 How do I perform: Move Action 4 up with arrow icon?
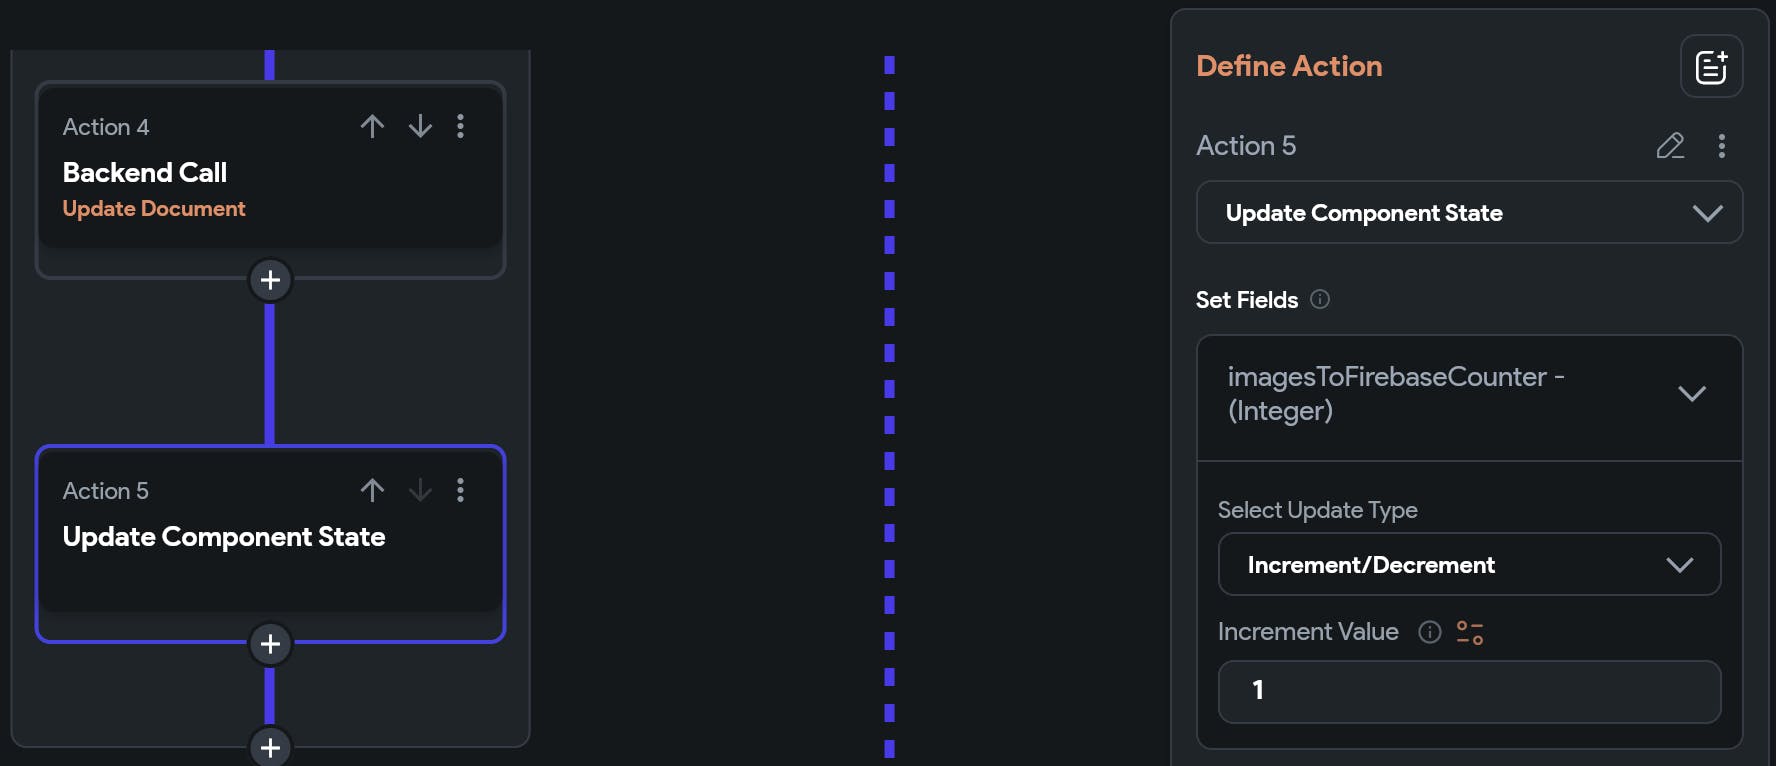pyautogui.click(x=372, y=126)
